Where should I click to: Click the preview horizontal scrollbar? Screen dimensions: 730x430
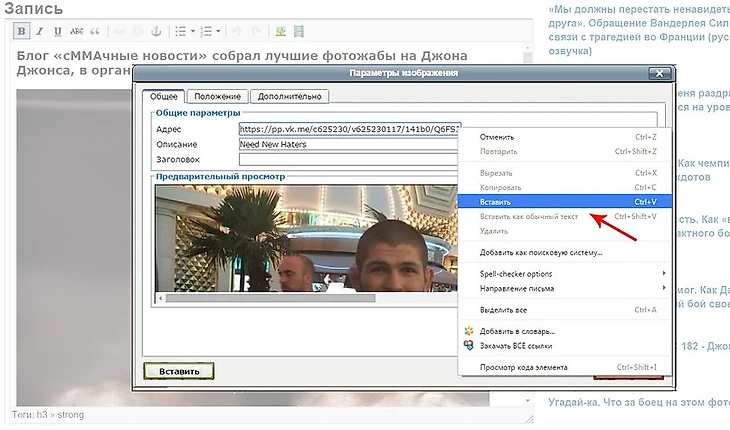click(x=300, y=298)
